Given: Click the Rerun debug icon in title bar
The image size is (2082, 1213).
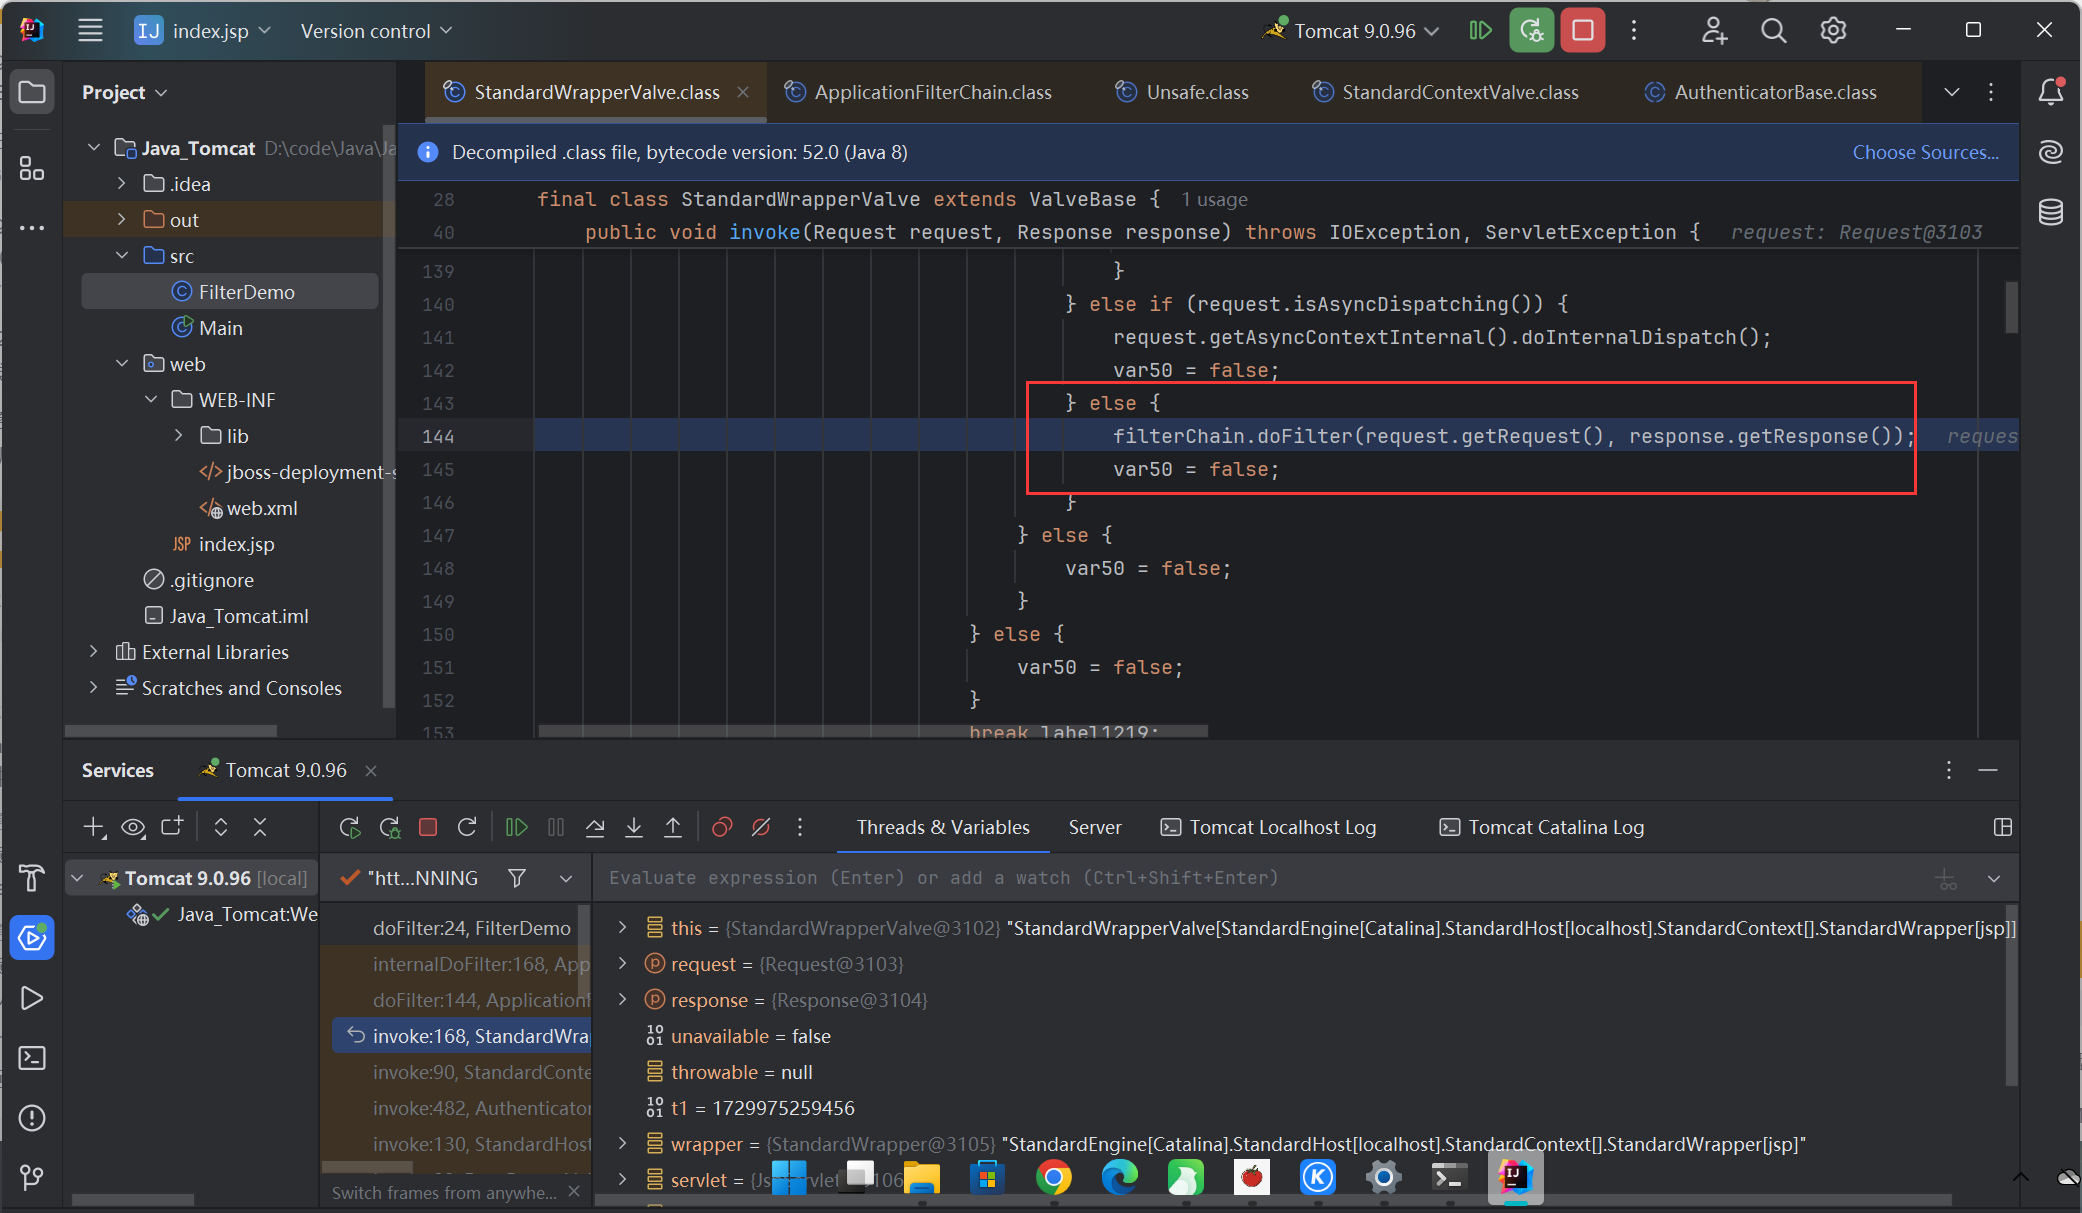Looking at the screenshot, I should pyautogui.click(x=1532, y=31).
